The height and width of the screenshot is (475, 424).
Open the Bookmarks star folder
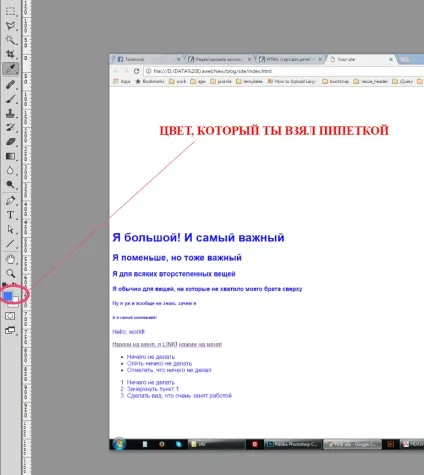click(x=150, y=81)
